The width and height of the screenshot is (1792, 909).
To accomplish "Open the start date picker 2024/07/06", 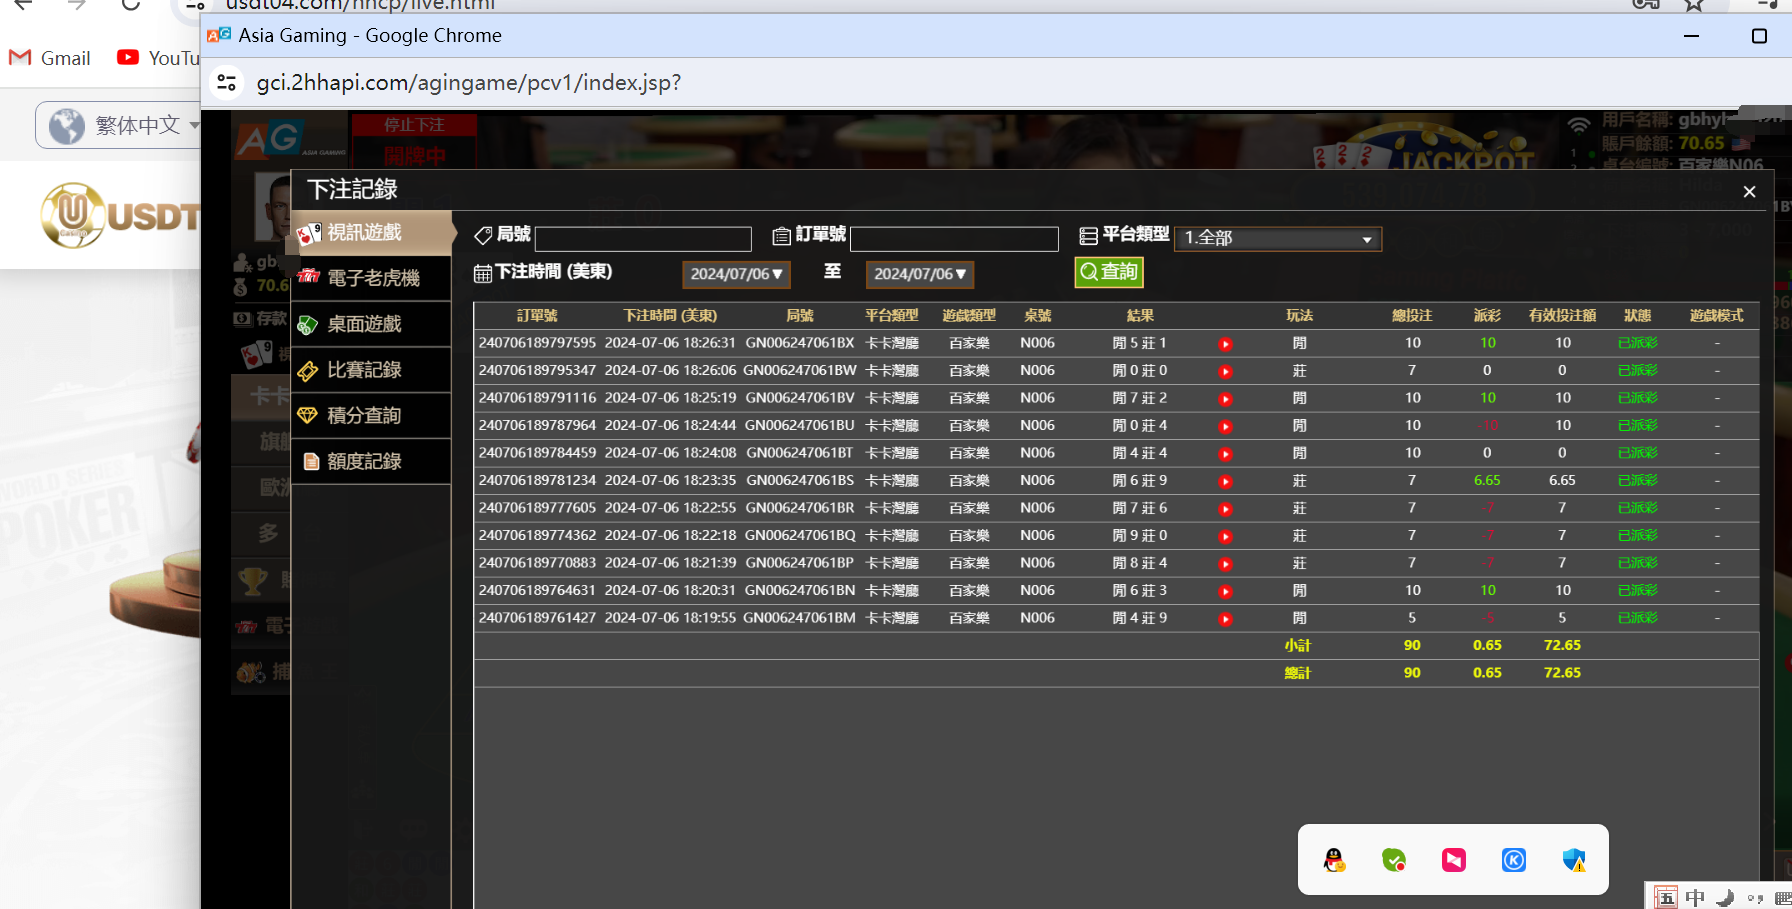I will click(736, 274).
